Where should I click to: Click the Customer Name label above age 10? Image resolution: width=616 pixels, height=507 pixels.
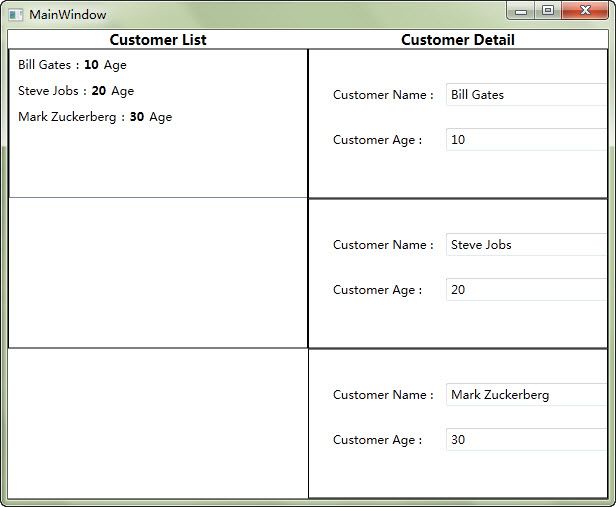(383, 95)
